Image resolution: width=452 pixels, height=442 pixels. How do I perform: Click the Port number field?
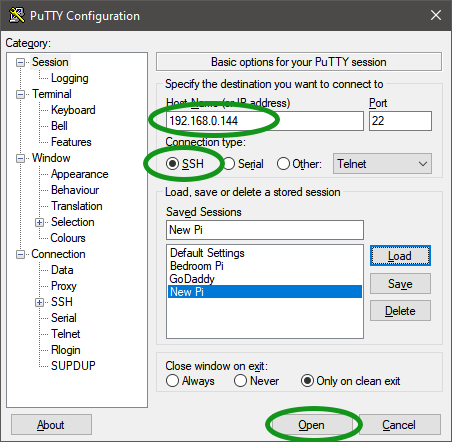(400, 121)
